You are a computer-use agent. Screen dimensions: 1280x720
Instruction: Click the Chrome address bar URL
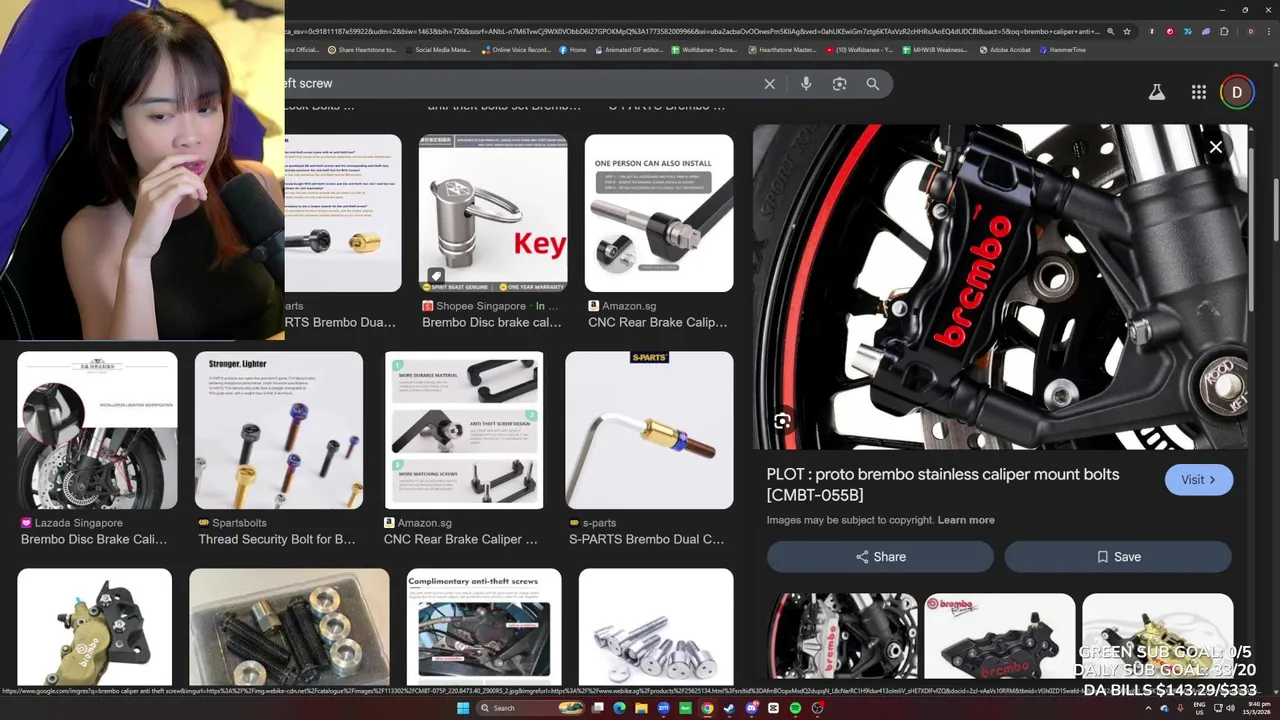[x=690, y=31]
